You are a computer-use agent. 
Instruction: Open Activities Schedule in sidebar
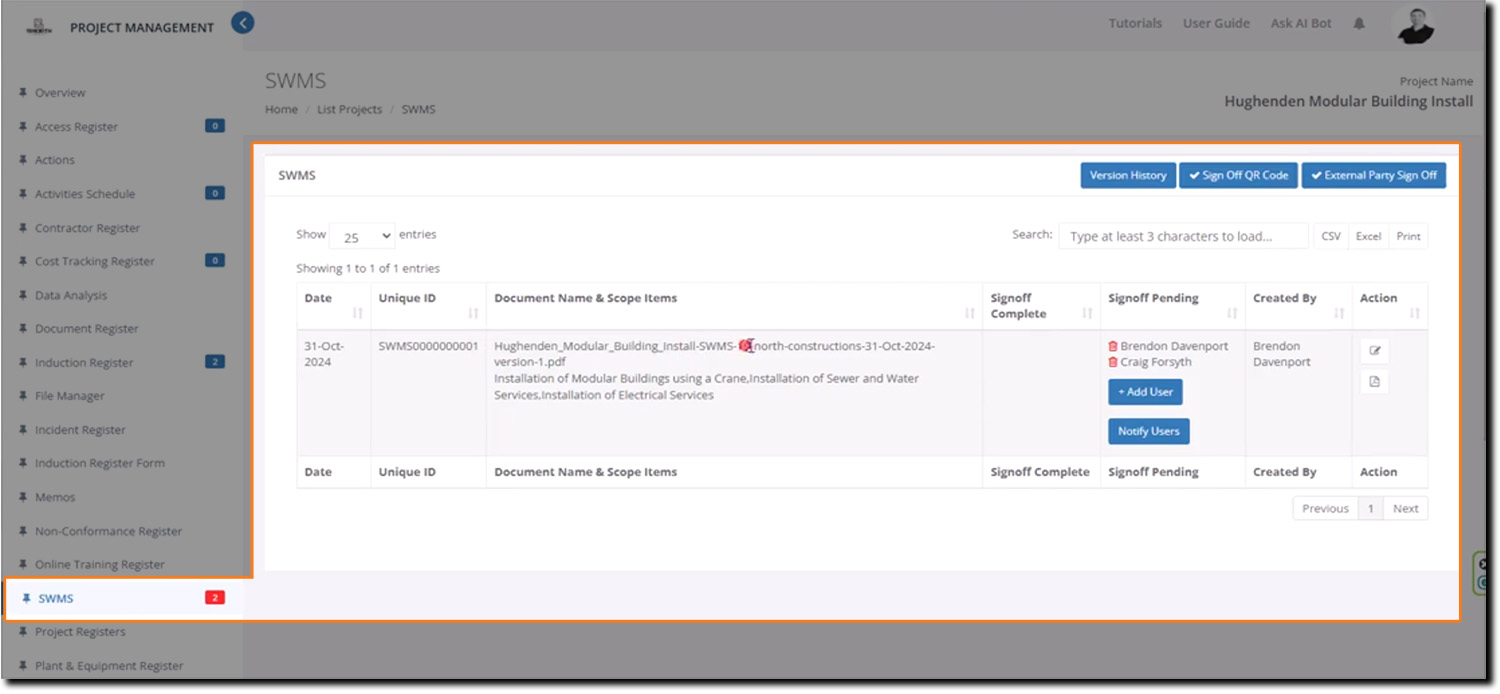(85, 194)
